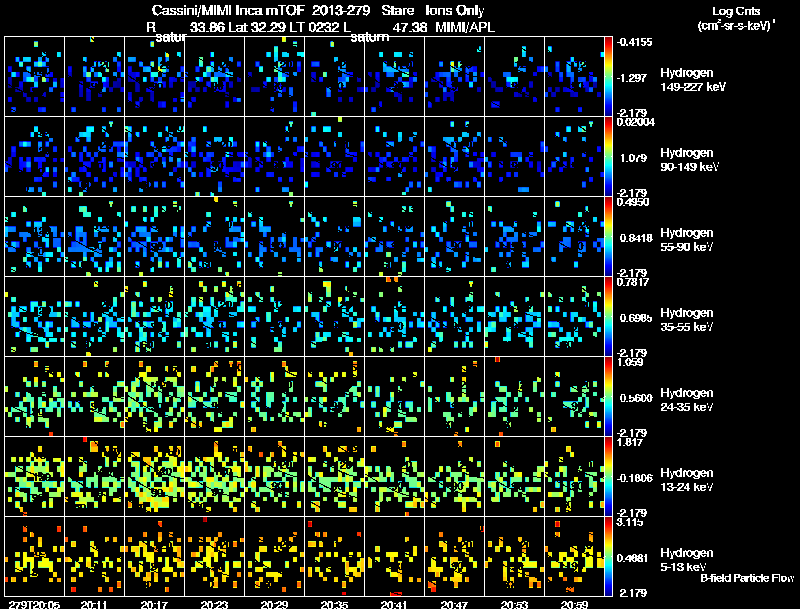Screen dimensions: 800x609
Task: Click the 20:53 time axis label
Action: [x=514, y=605]
